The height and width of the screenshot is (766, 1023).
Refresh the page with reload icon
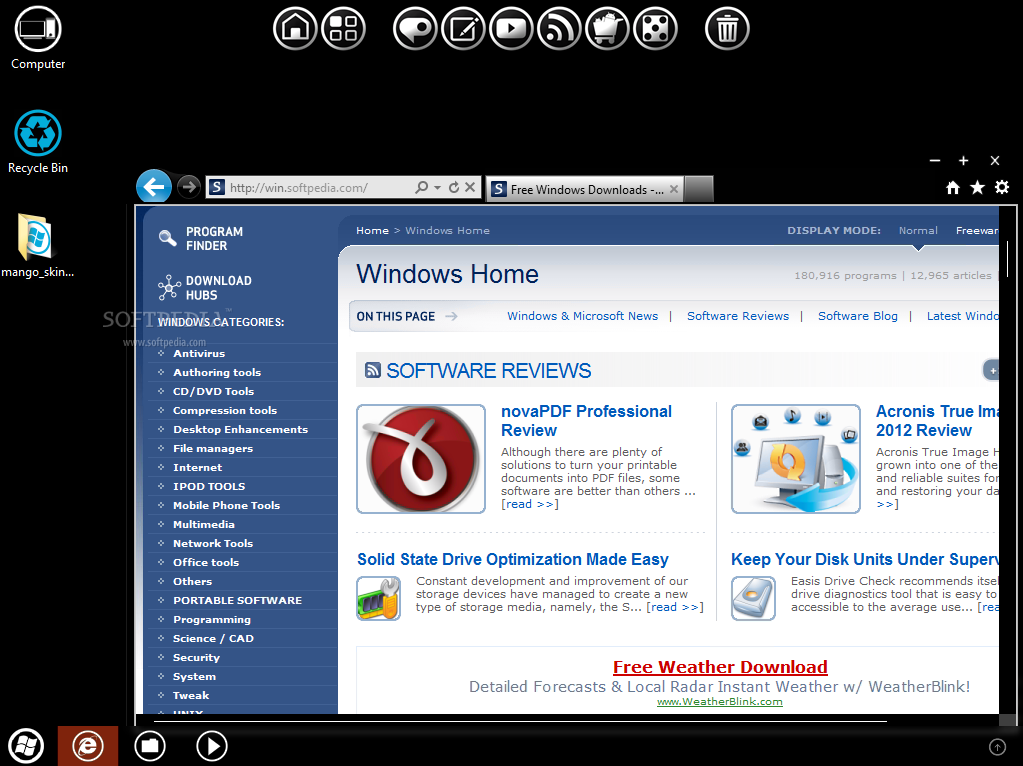[x=454, y=187]
